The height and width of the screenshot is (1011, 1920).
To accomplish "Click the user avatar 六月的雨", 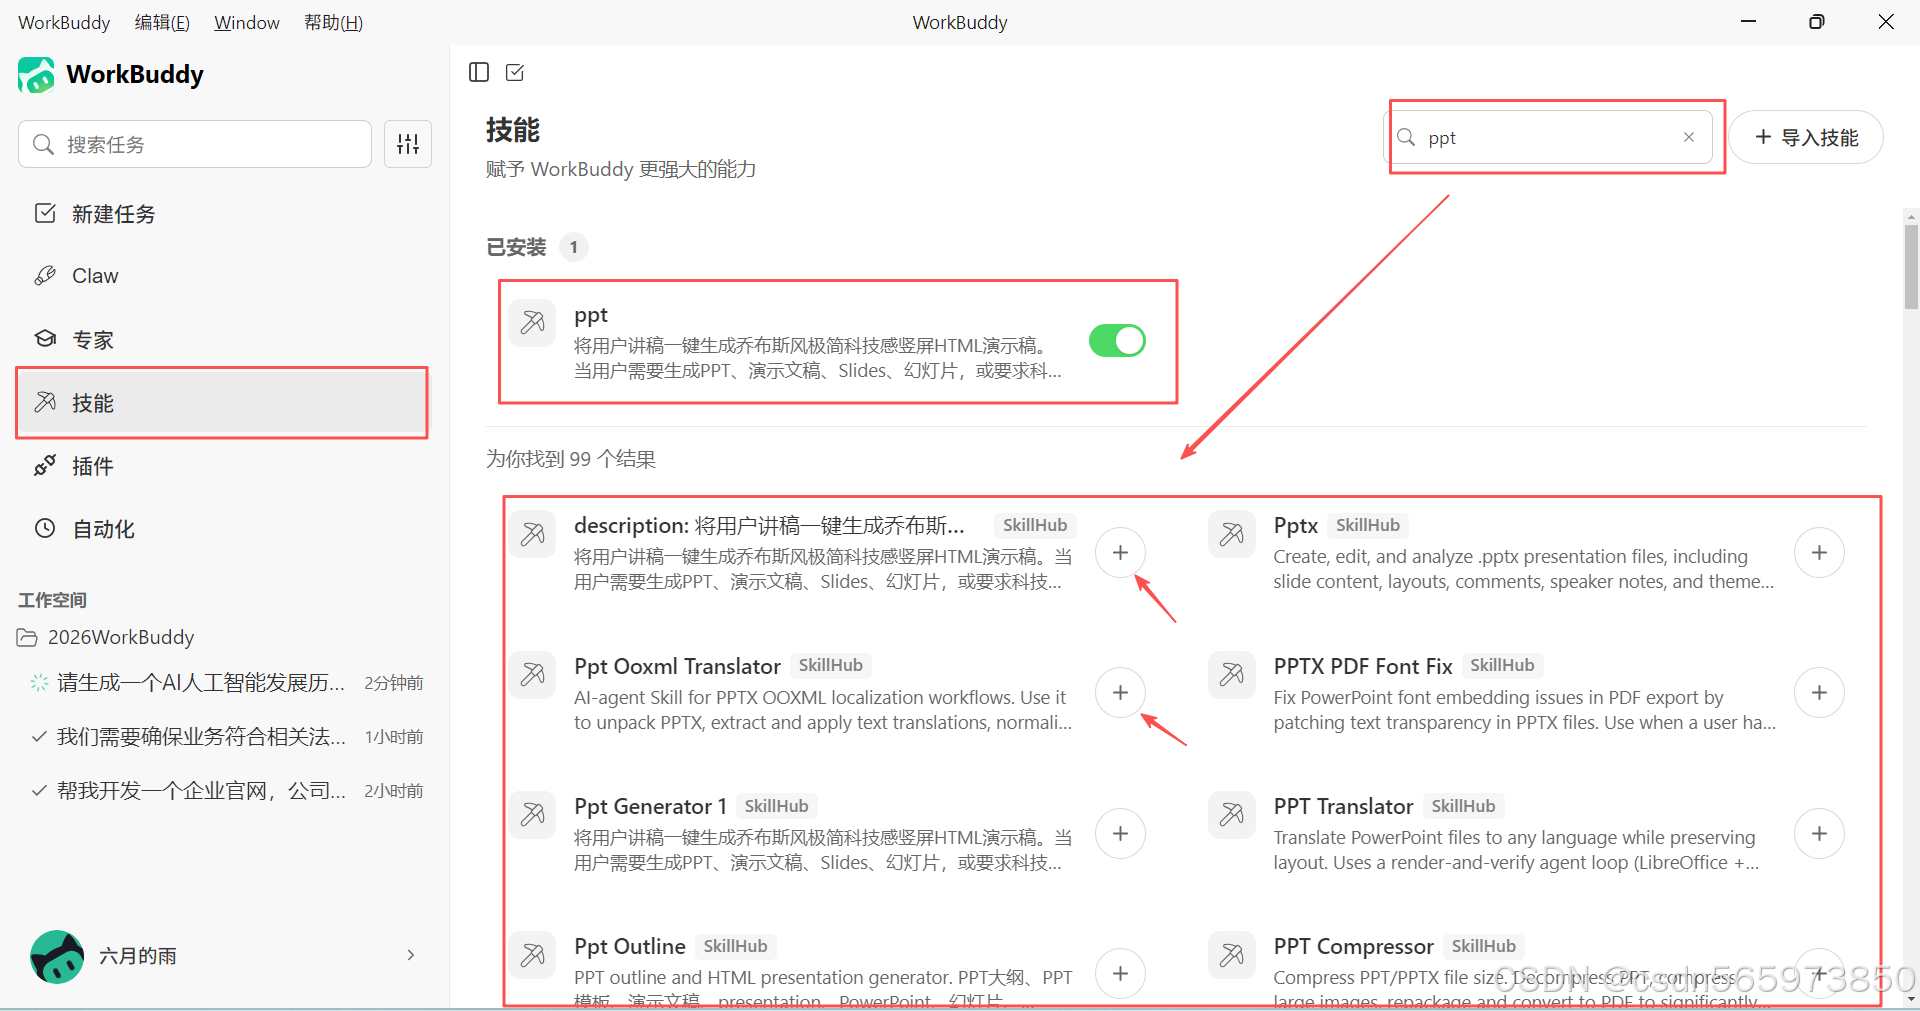I will pos(57,956).
